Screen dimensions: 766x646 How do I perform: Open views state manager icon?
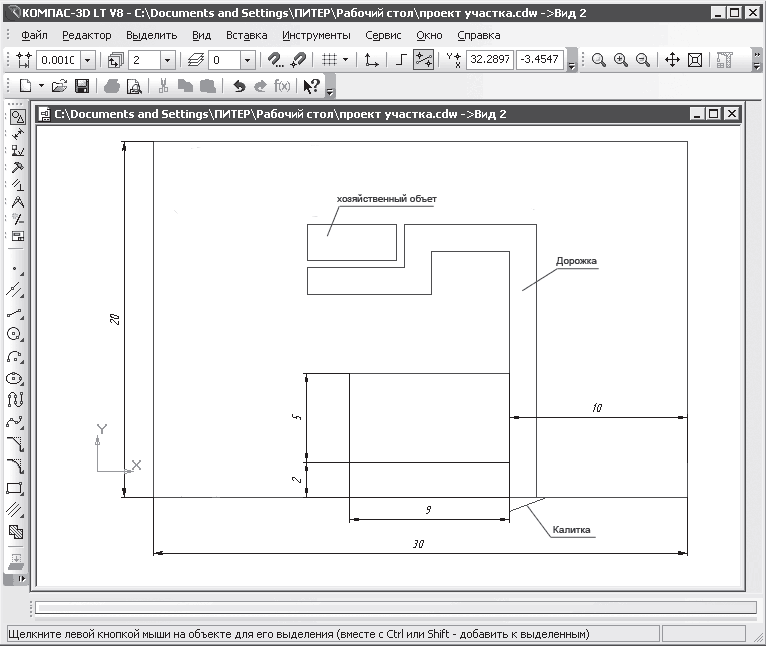(116, 60)
